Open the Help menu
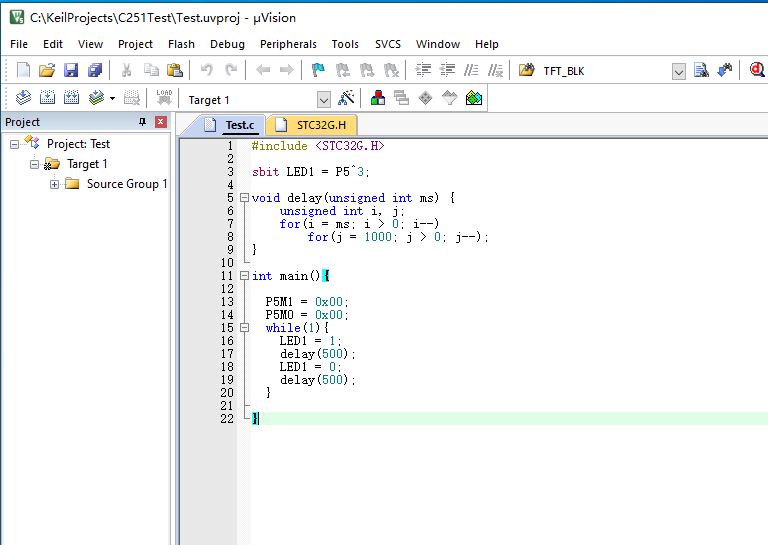This screenshot has height=545, width=768. pyautogui.click(x=486, y=44)
